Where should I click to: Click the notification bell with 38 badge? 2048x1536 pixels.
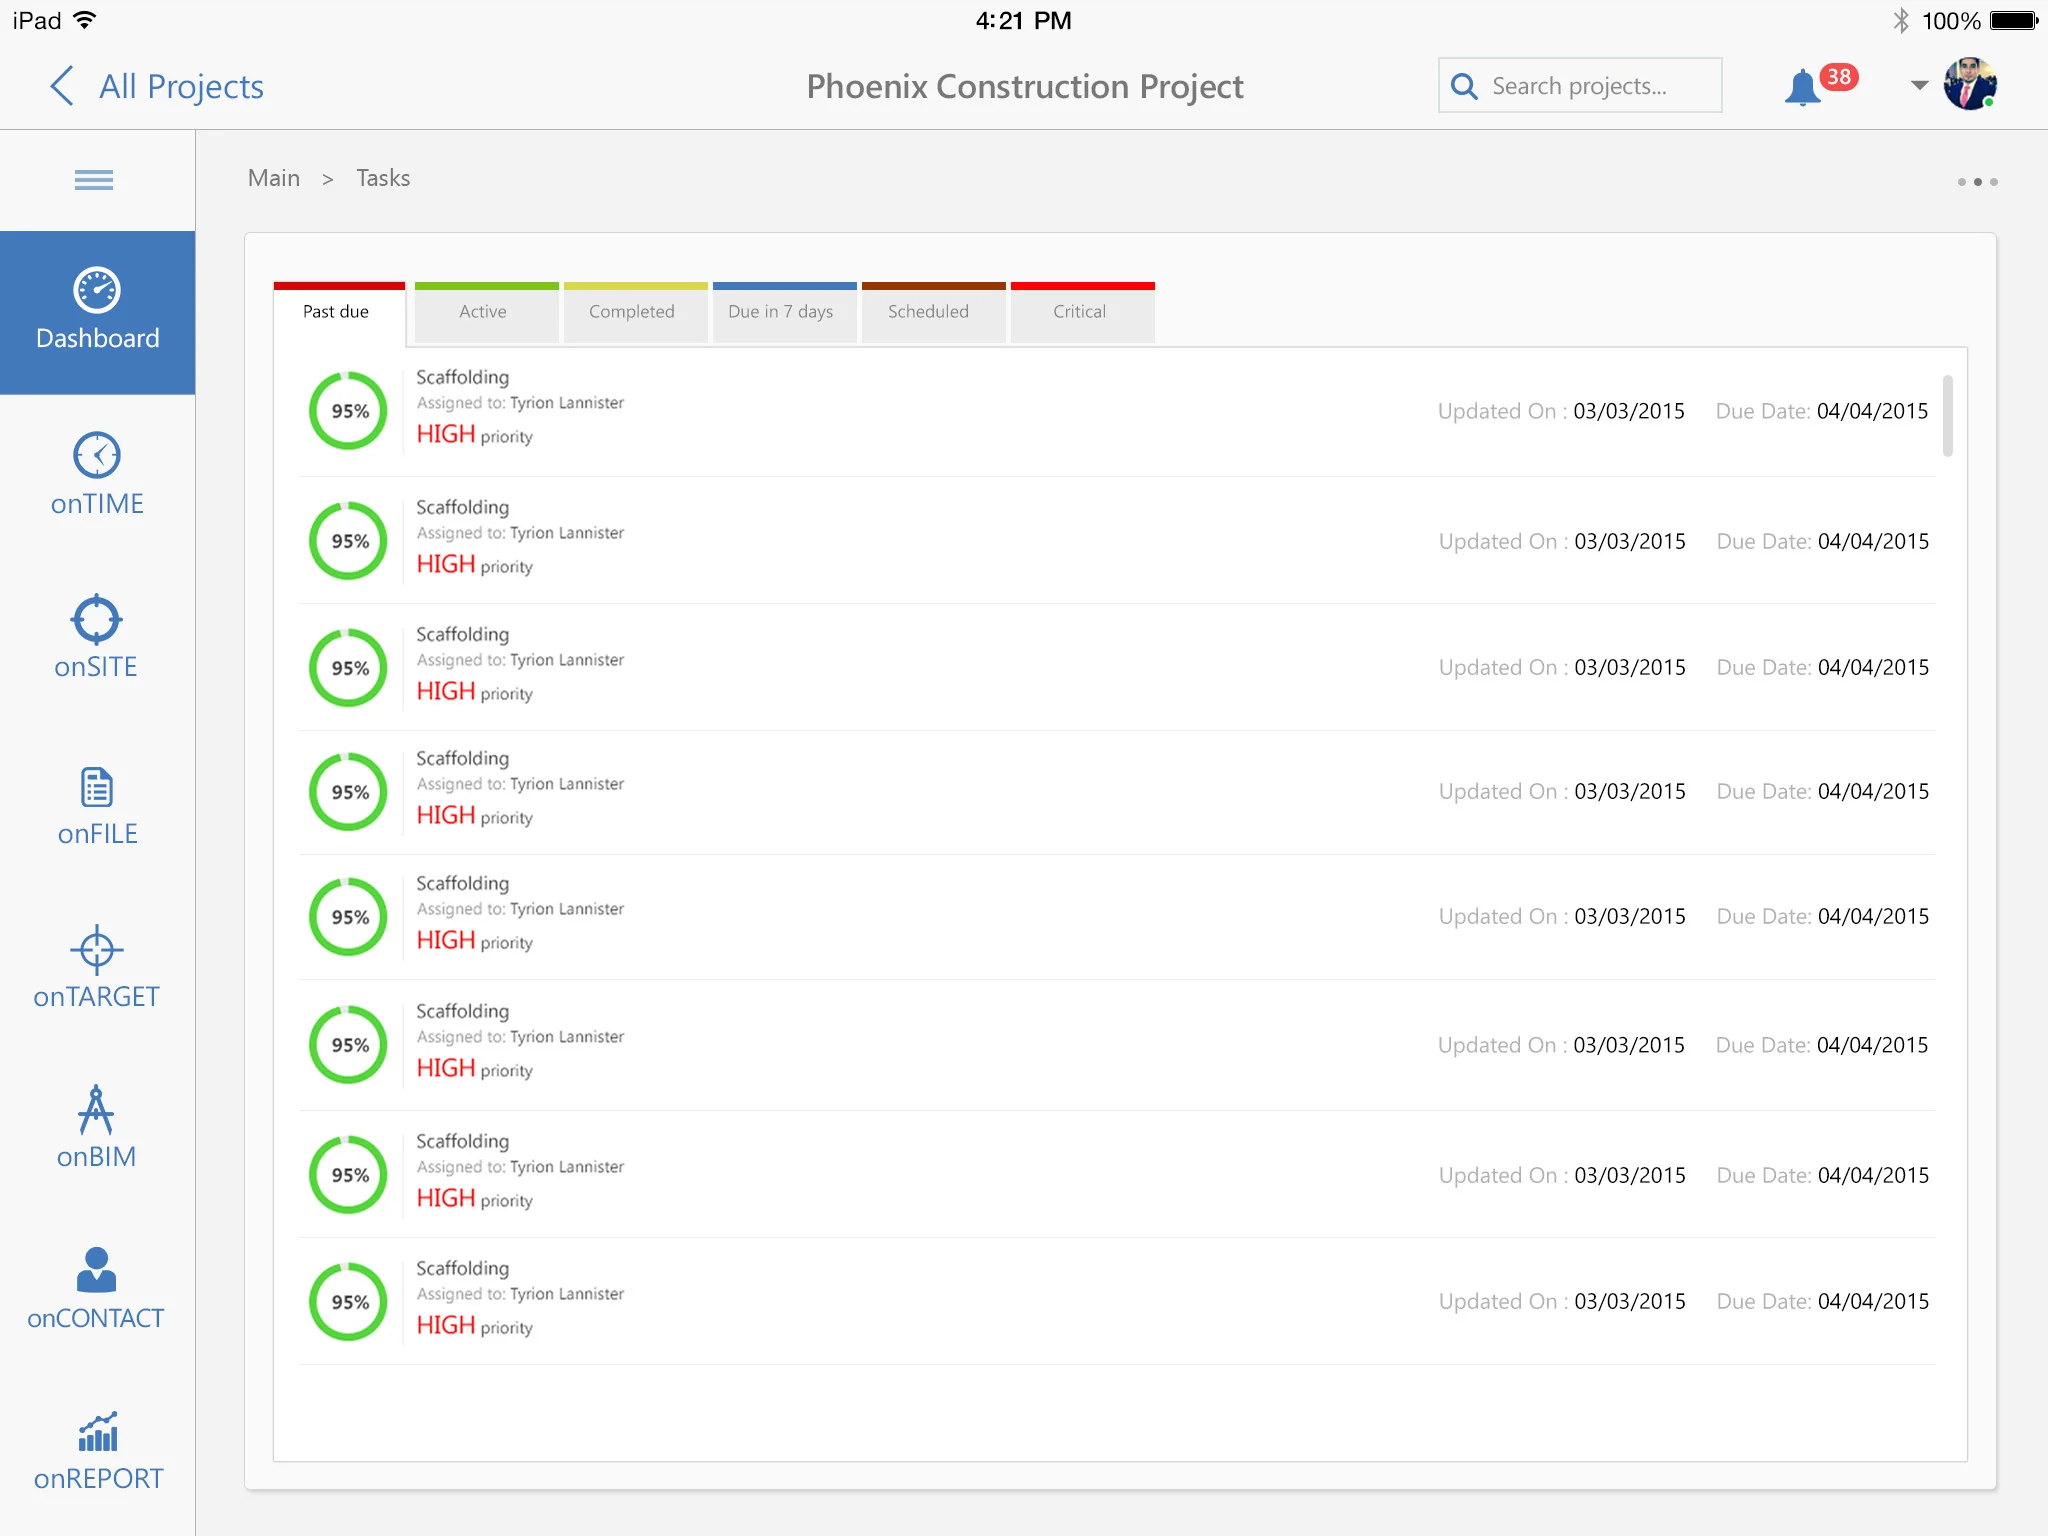(1803, 88)
